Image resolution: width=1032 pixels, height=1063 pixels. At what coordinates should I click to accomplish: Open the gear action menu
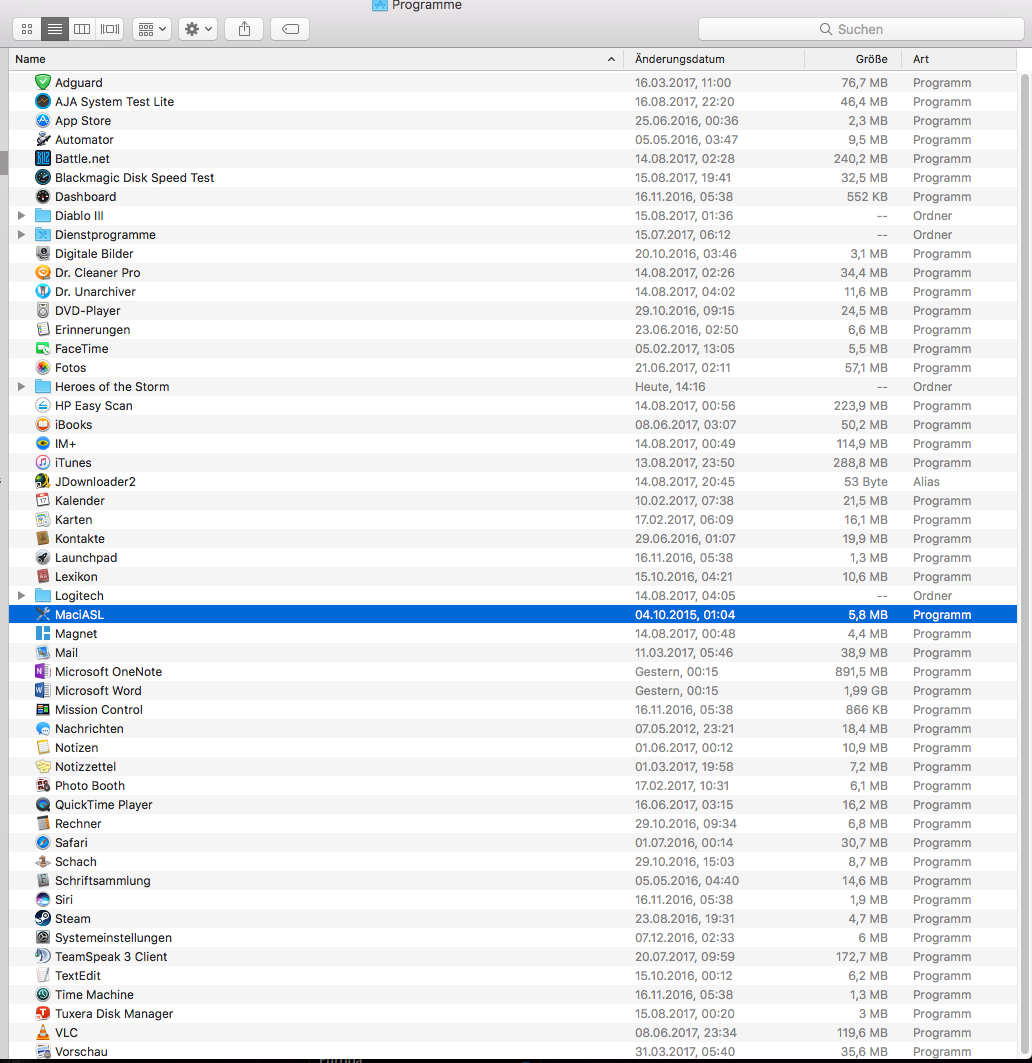point(198,29)
